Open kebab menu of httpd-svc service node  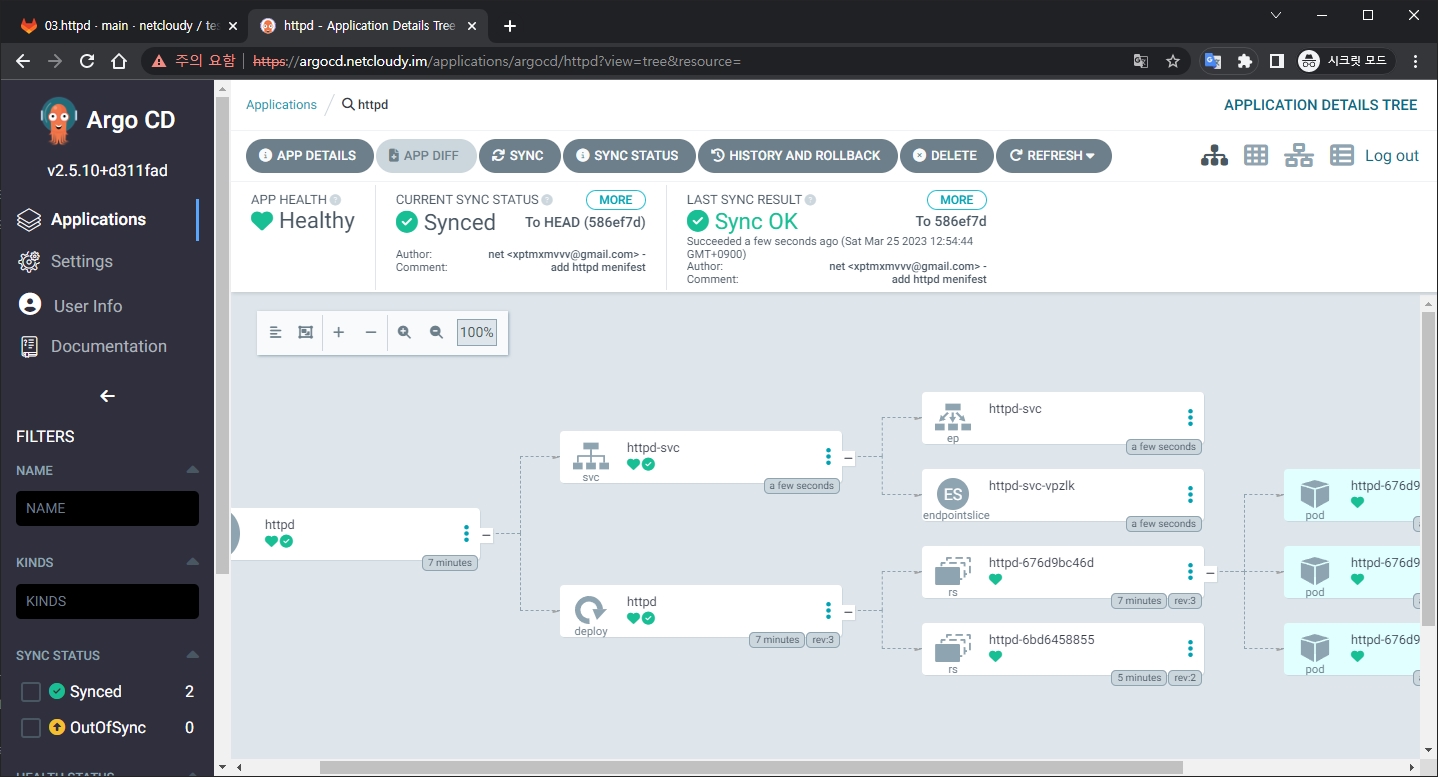[828, 457]
